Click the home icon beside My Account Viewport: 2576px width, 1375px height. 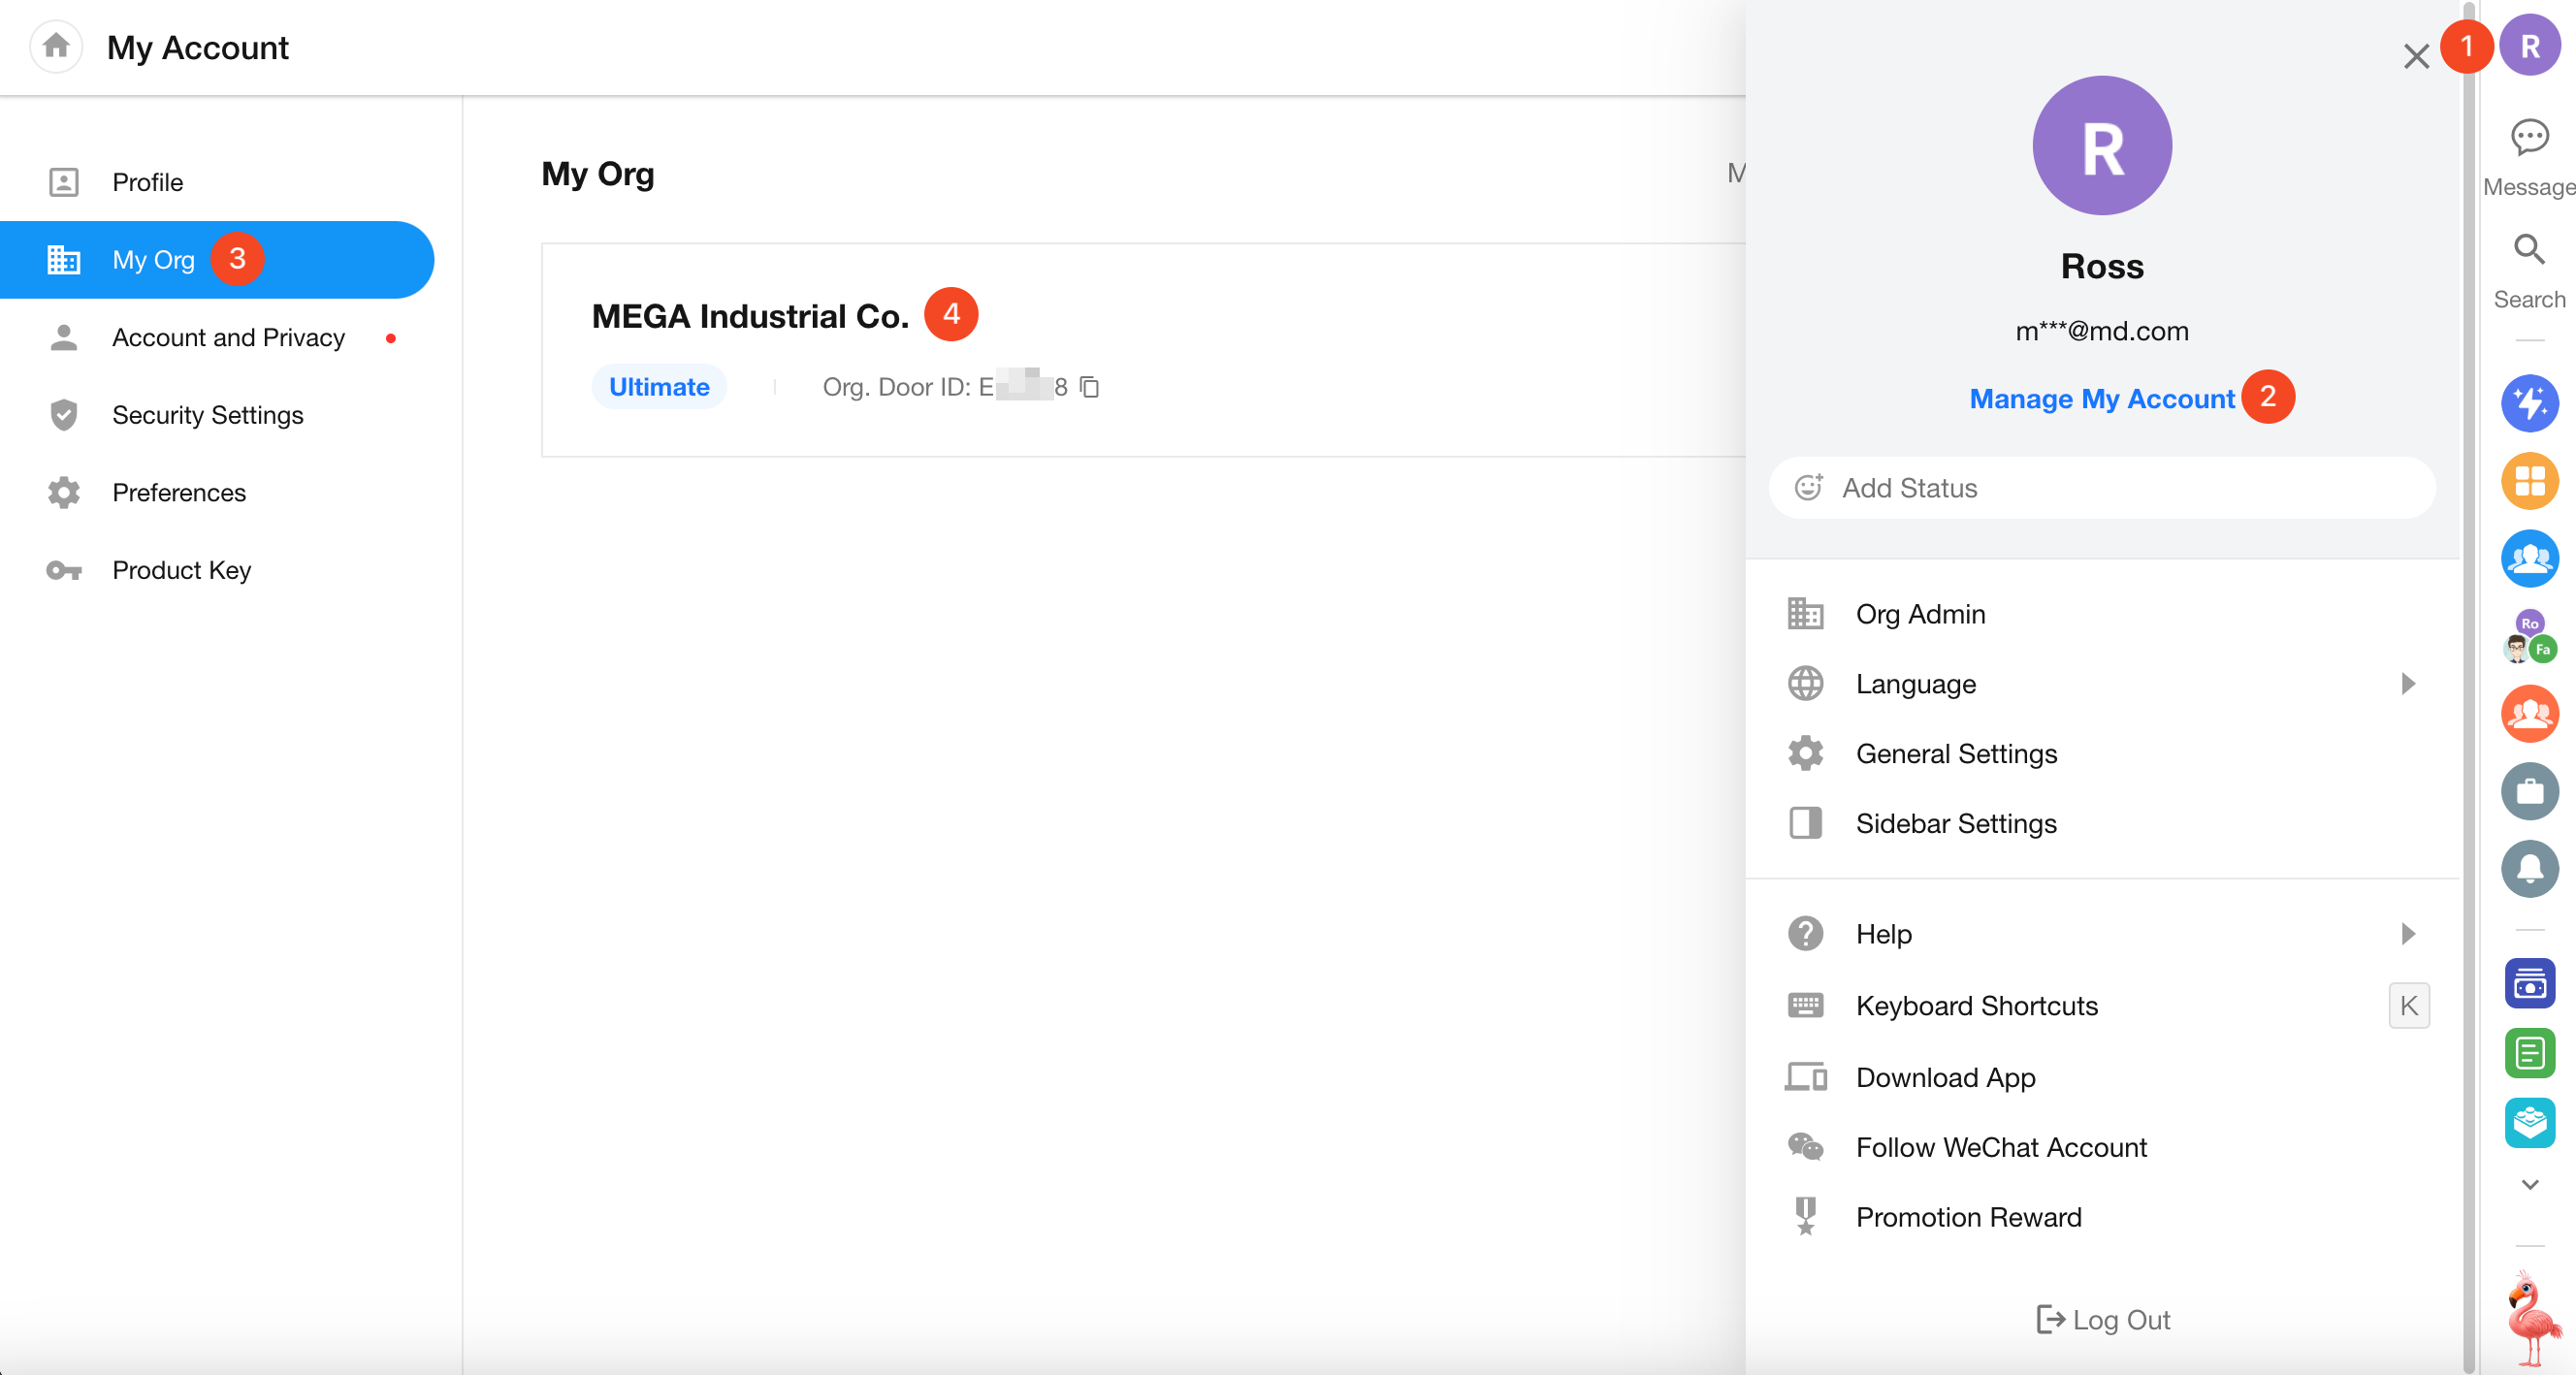(x=56, y=46)
